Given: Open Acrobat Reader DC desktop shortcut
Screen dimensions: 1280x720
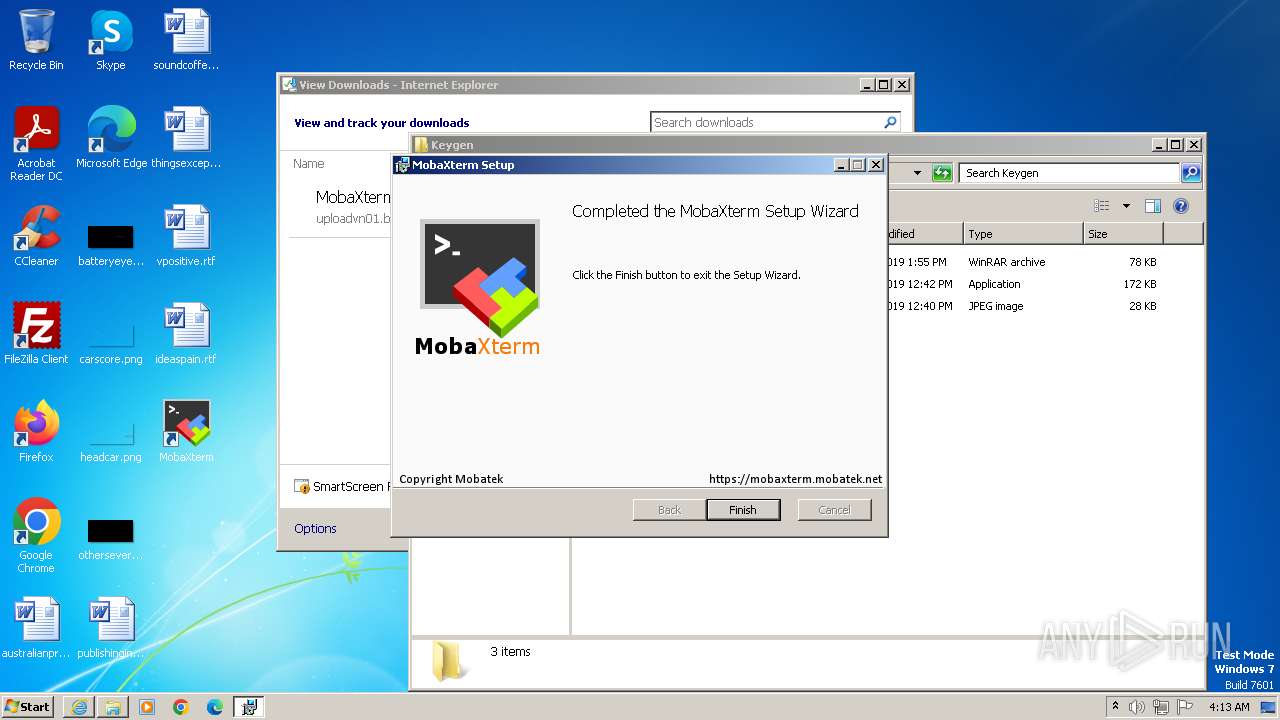Looking at the screenshot, I should 36,143.
